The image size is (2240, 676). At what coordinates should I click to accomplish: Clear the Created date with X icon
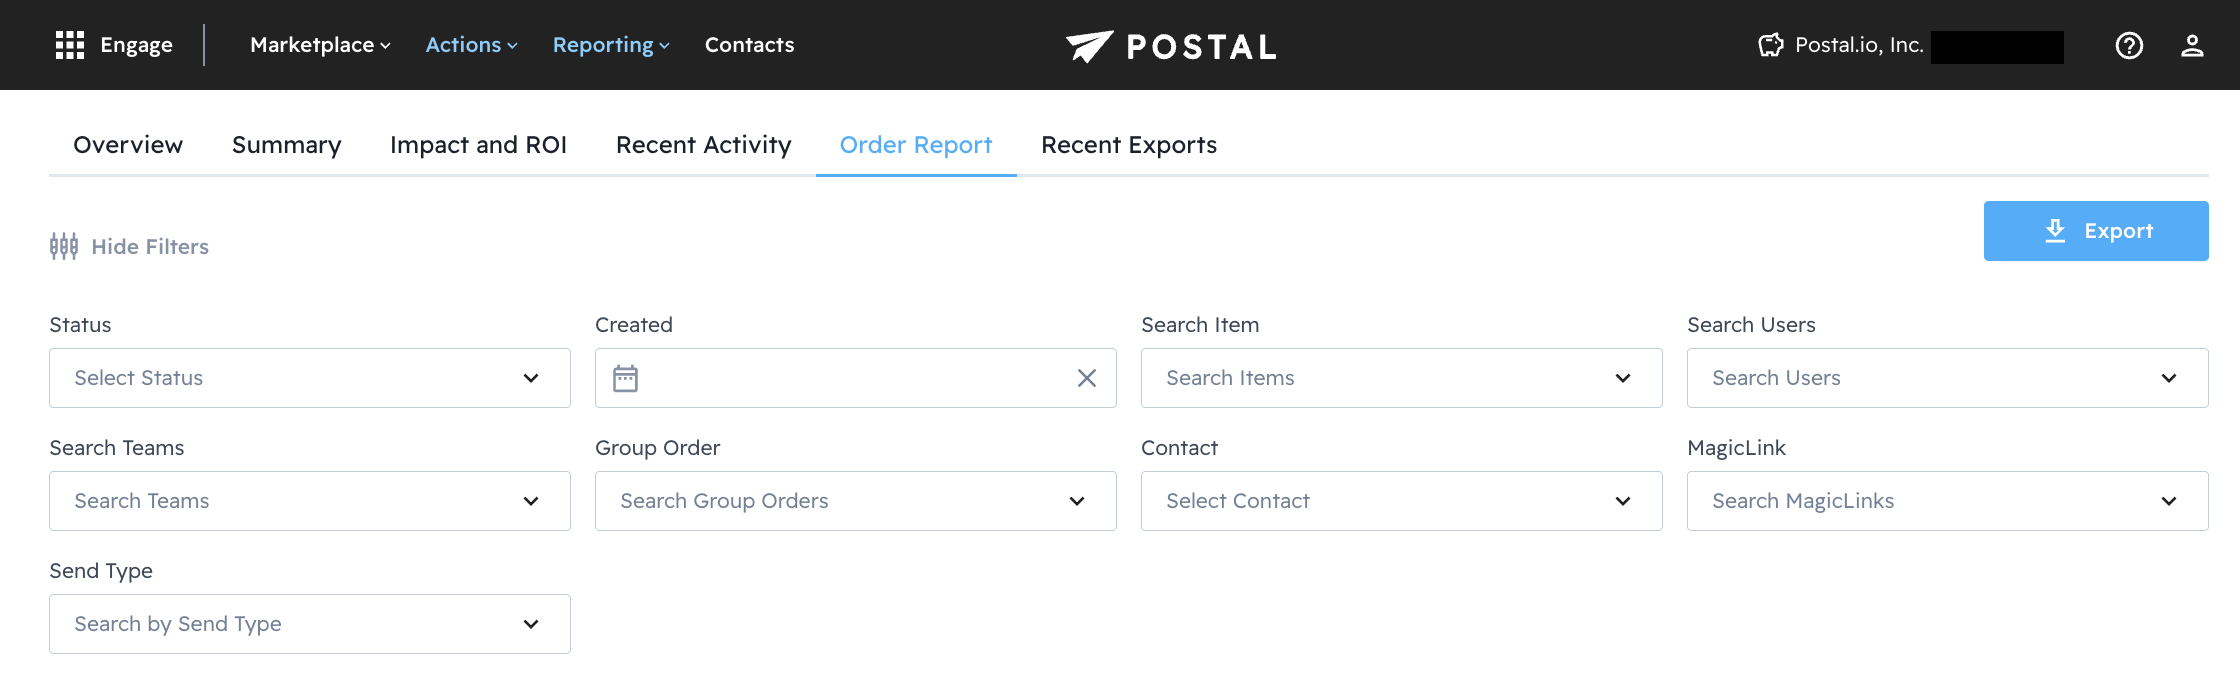point(1087,378)
